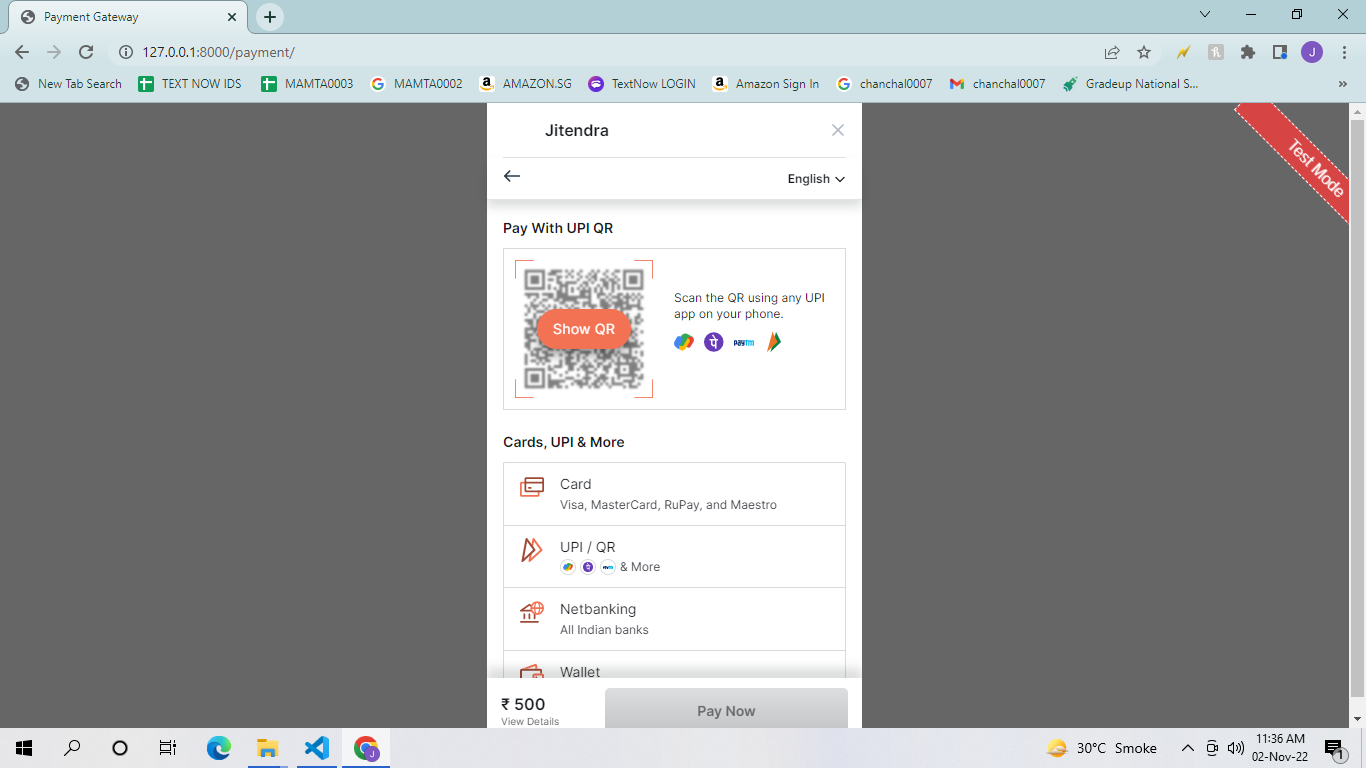The width and height of the screenshot is (1366, 768).
Task: Click the UPI / QR arrow icon
Action: point(530,552)
